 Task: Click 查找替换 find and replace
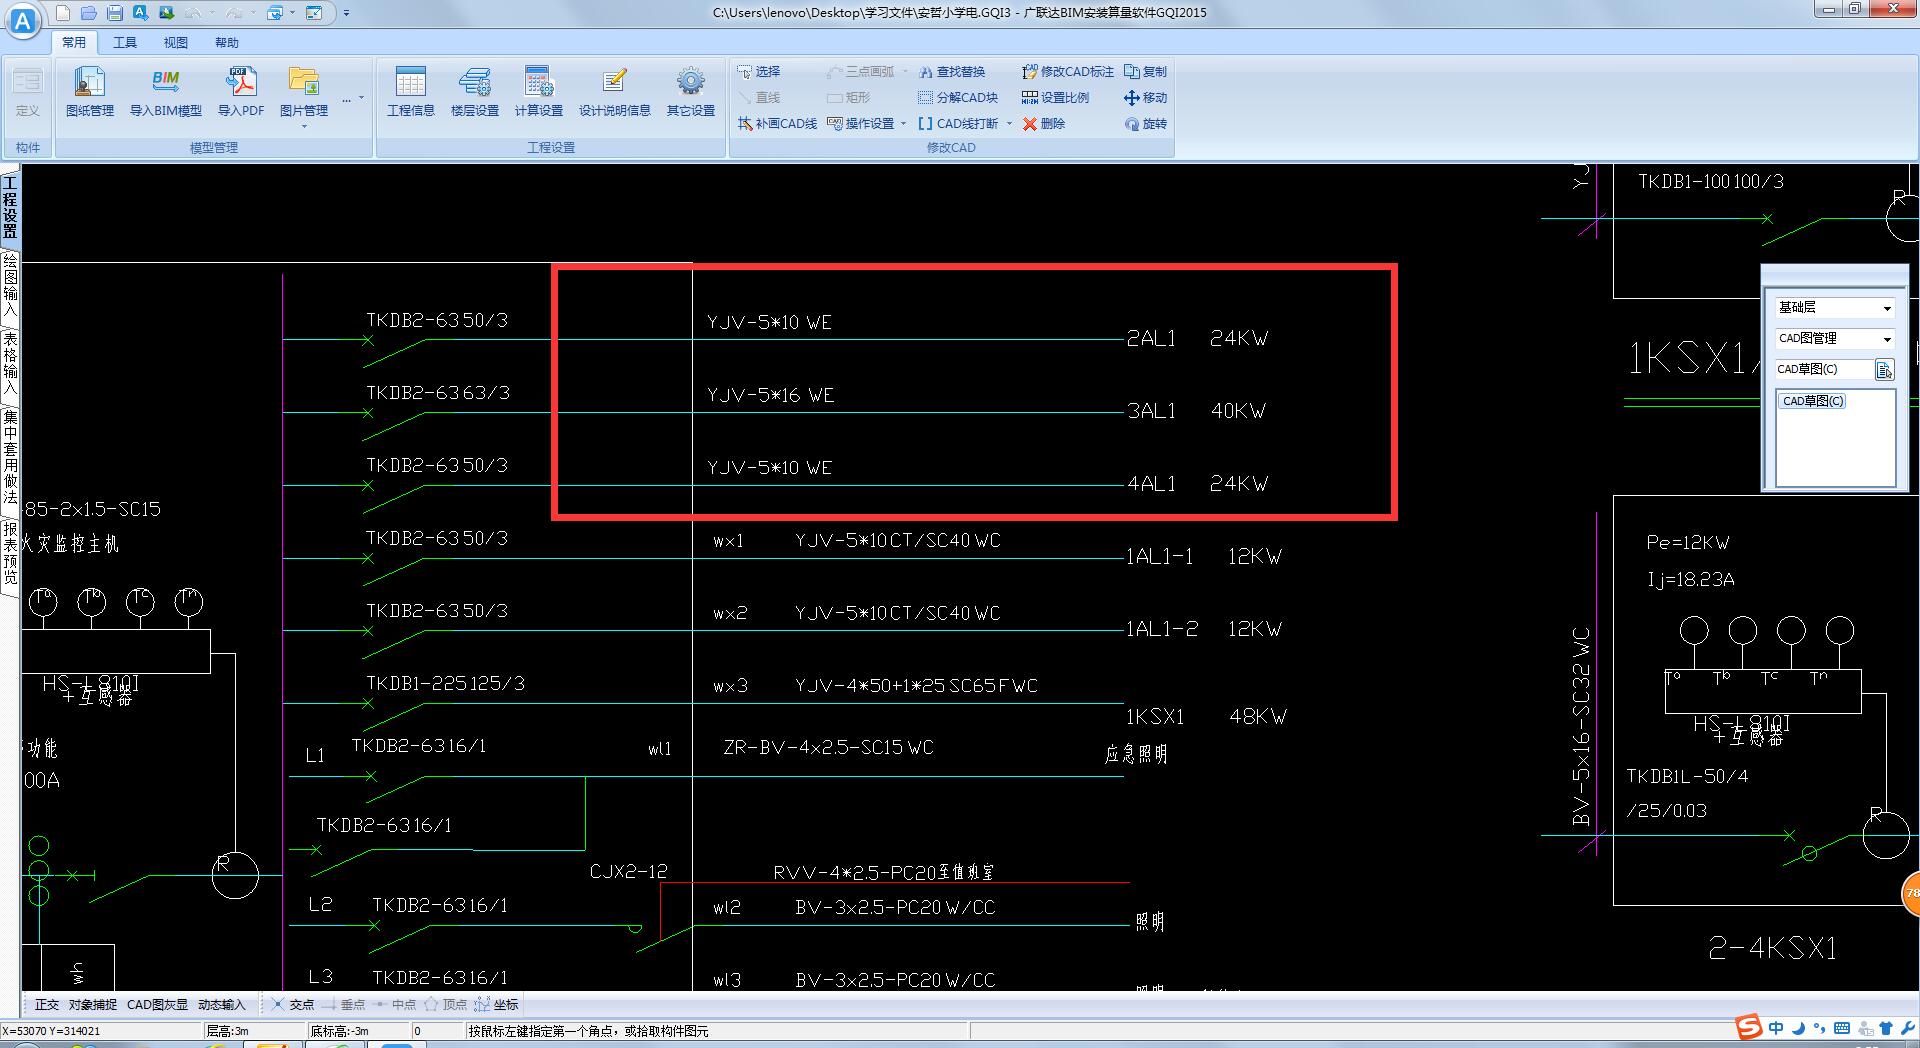pos(953,72)
